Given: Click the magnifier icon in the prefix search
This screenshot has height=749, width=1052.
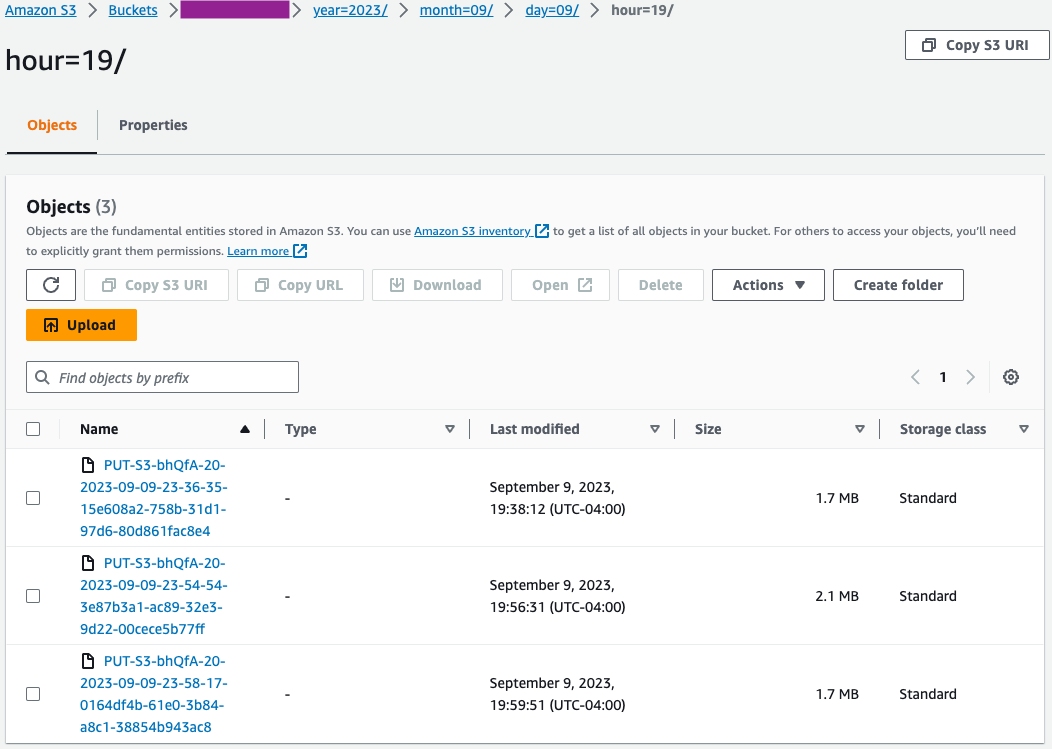Looking at the screenshot, I should click(x=42, y=377).
